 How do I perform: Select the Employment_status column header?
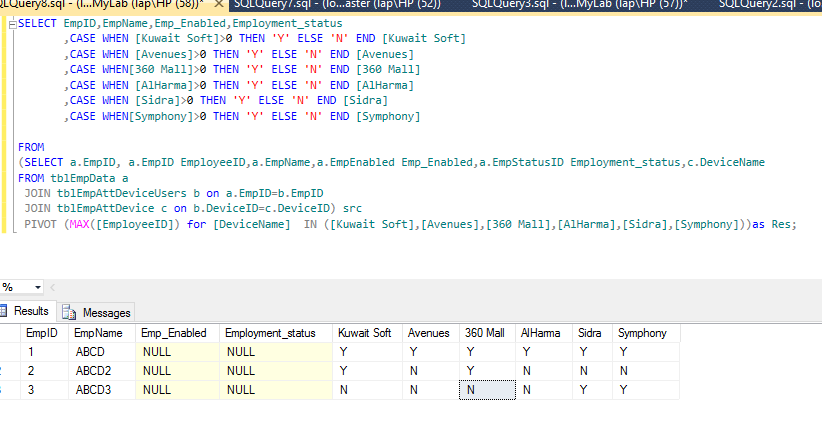tap(276, 333)
